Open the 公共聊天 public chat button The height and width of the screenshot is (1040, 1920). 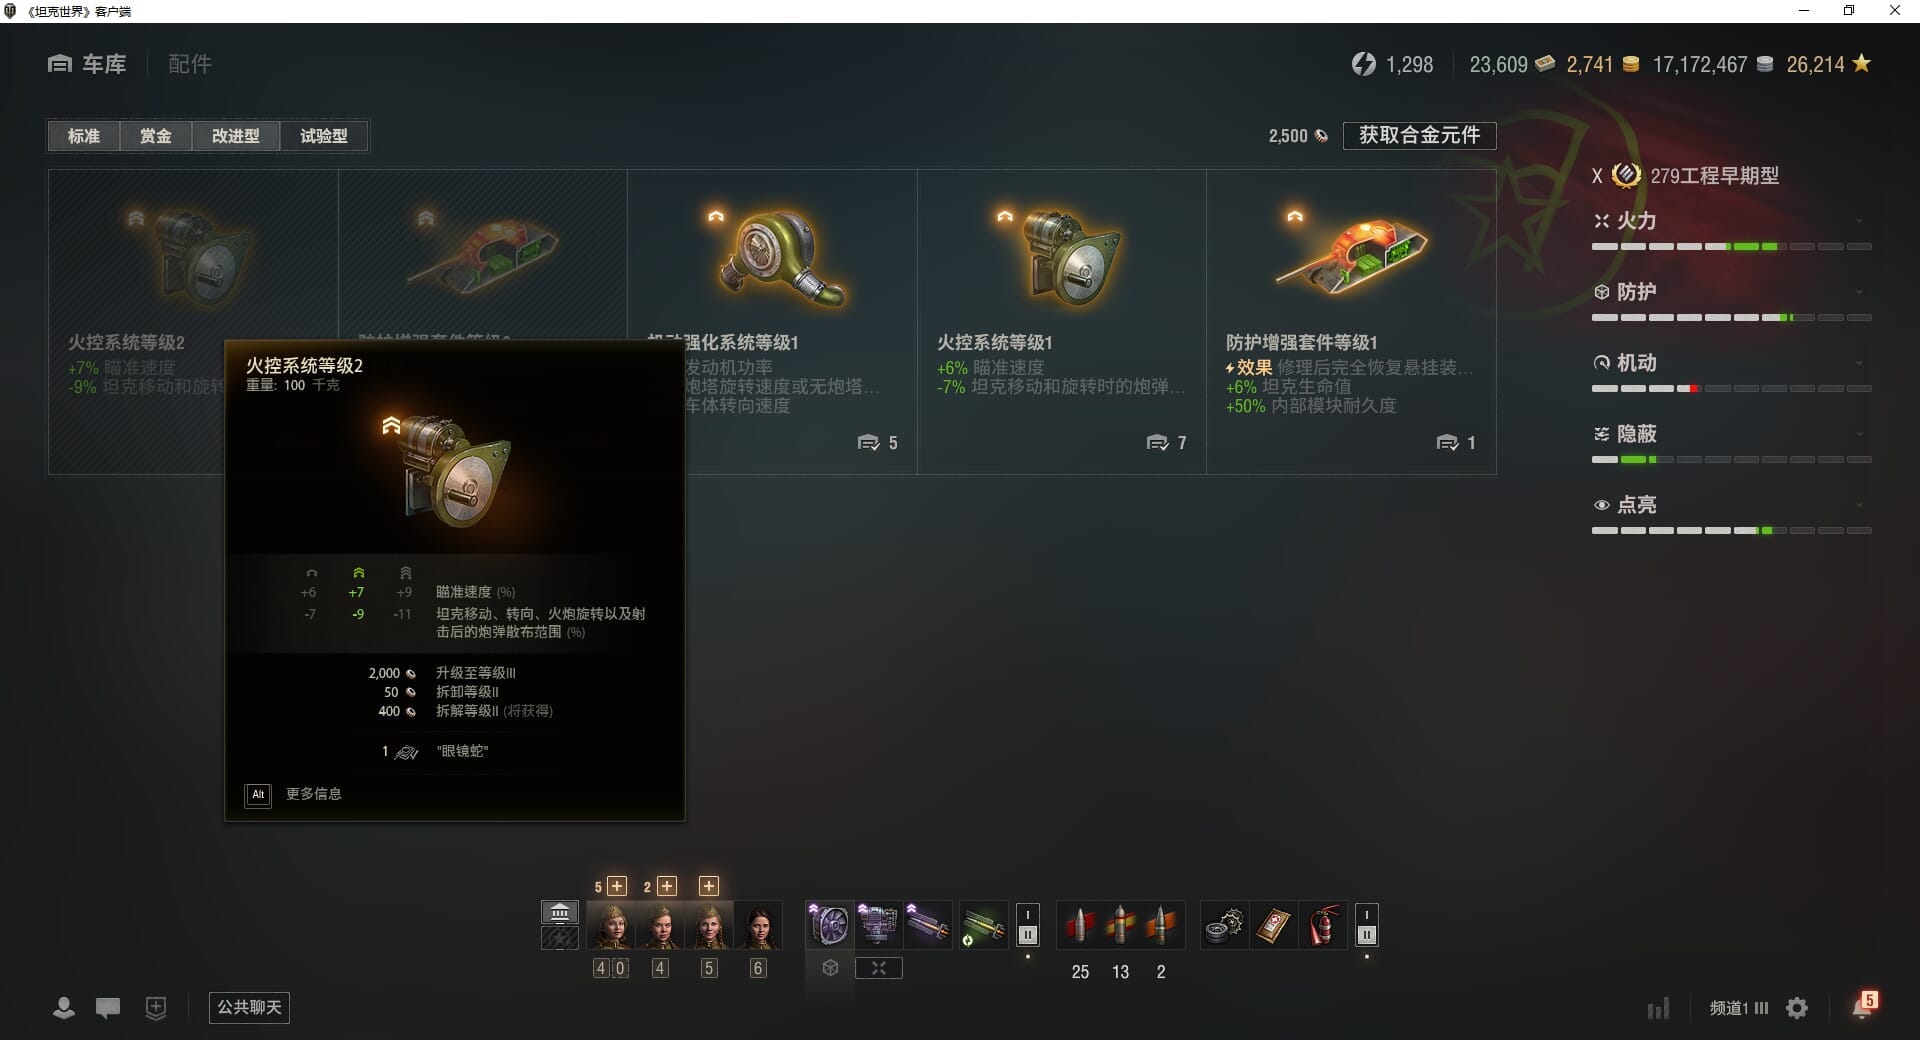249,1007
